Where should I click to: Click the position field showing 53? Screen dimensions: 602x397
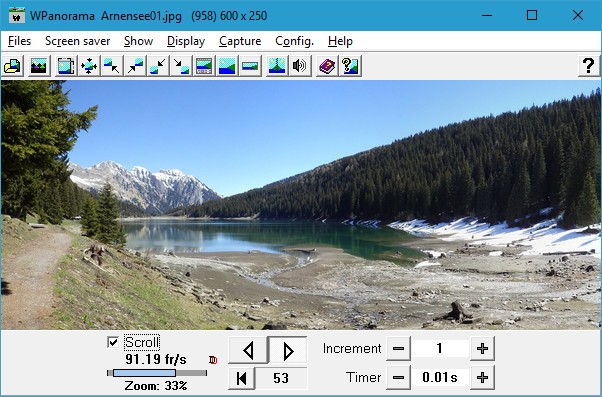pyautogui.click(x=281, y=378)
